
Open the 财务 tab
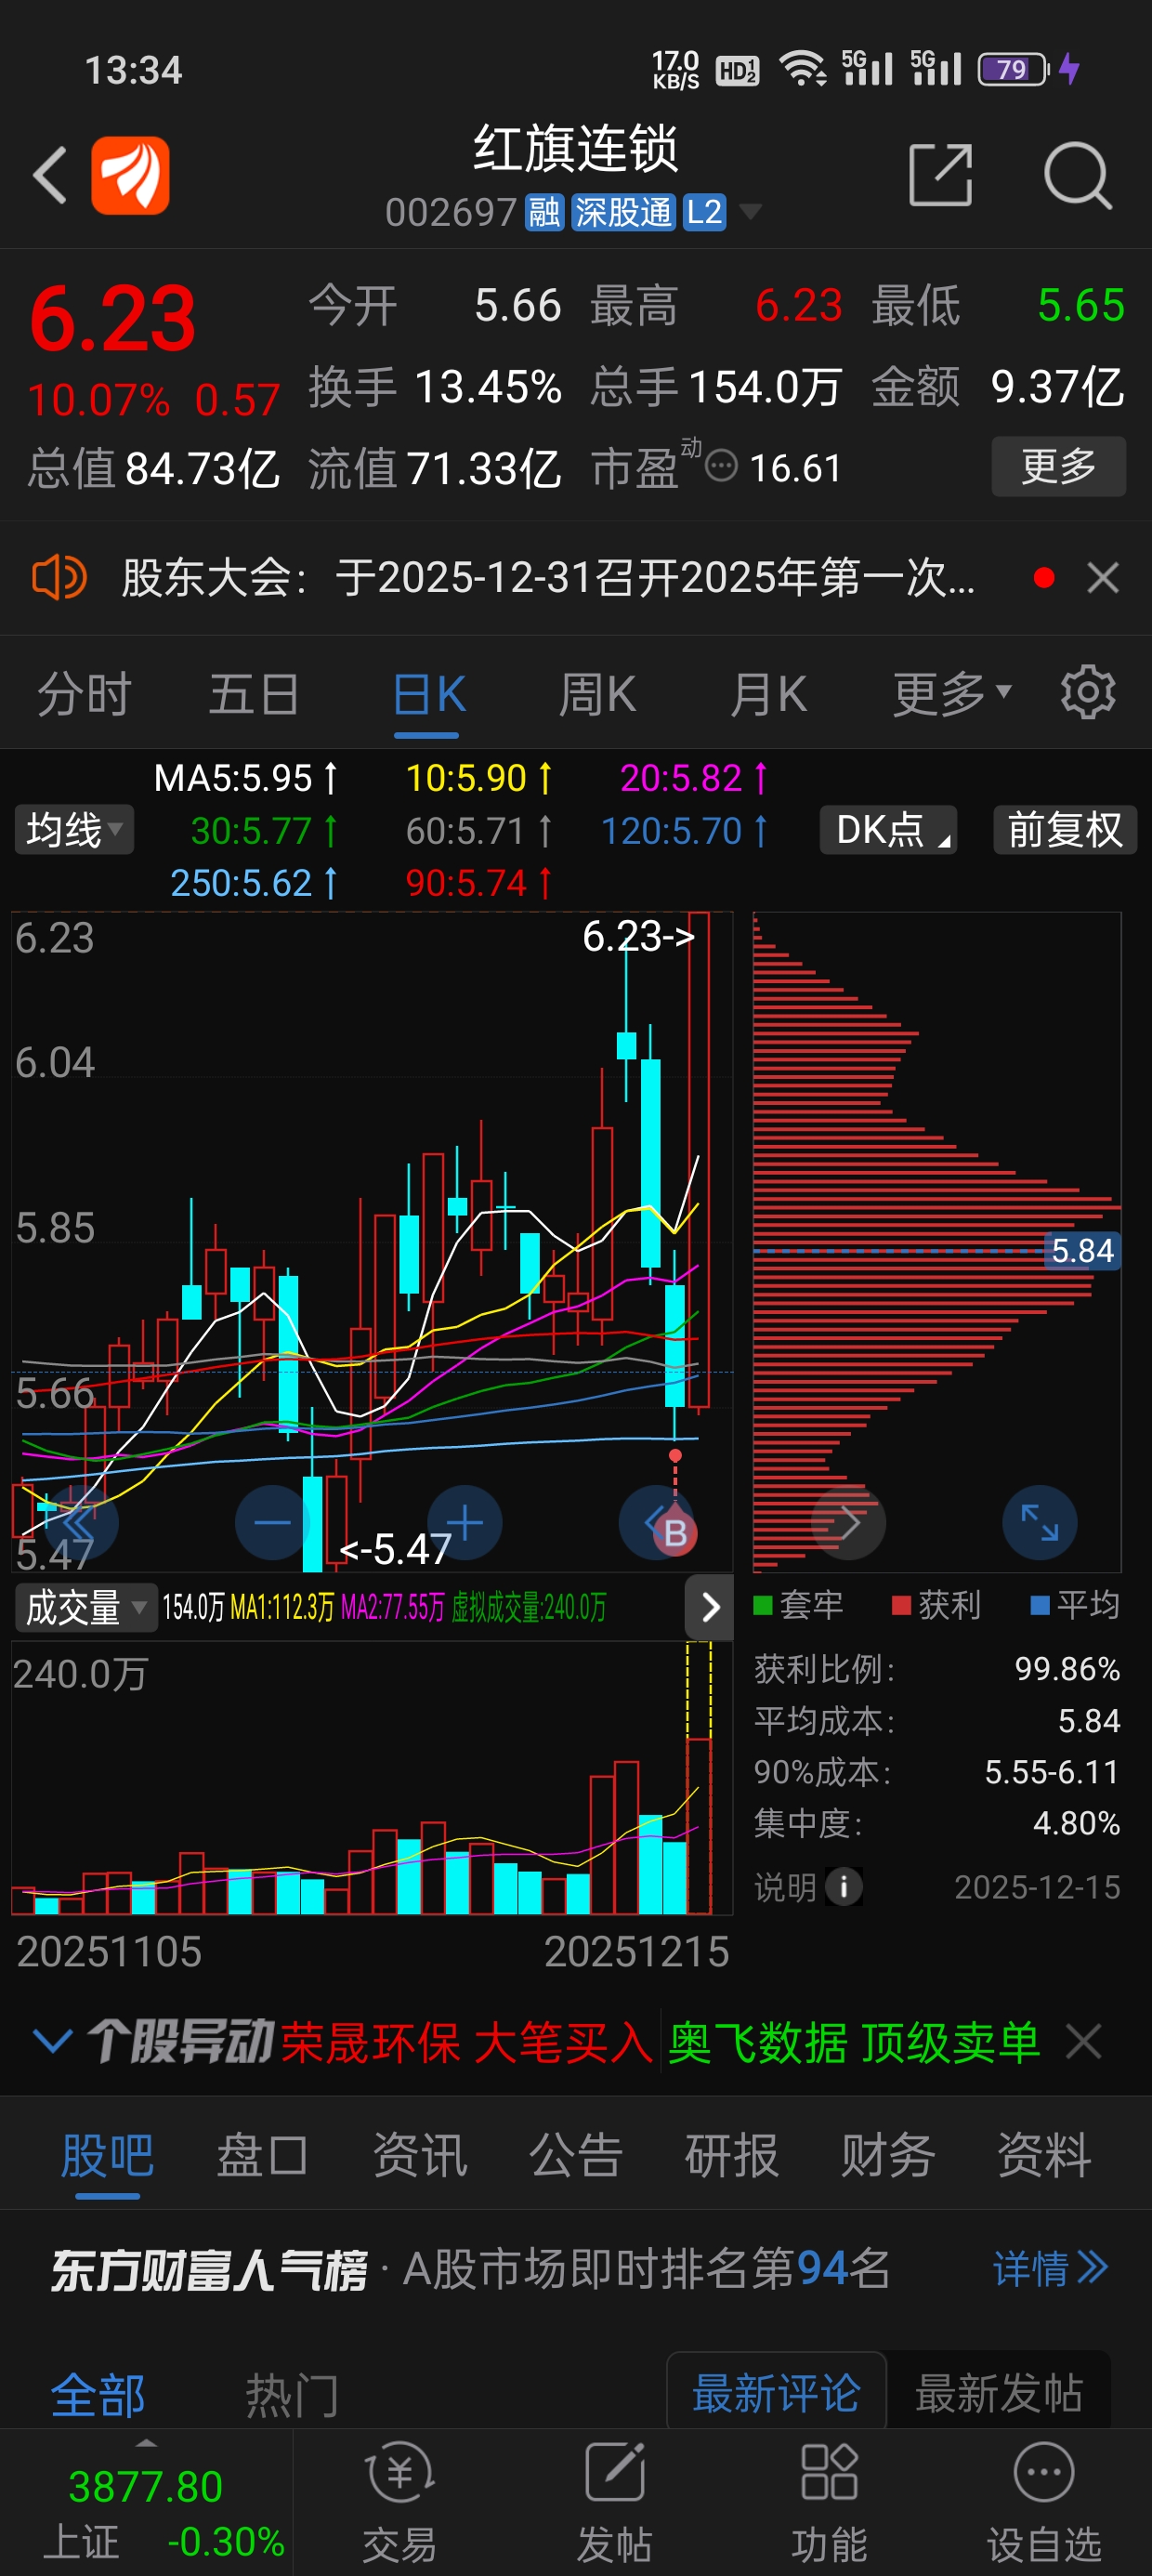coord(888,2154)
